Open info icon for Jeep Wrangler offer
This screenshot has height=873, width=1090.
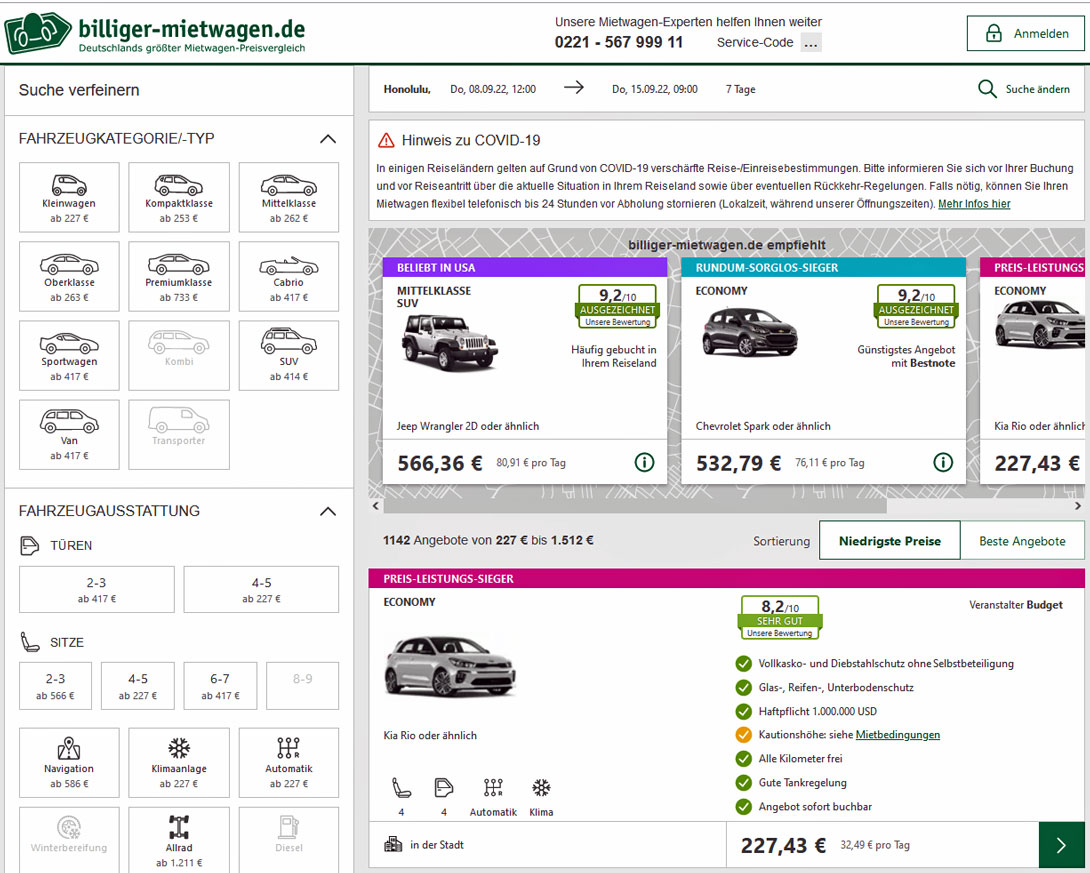click(644, 462)
